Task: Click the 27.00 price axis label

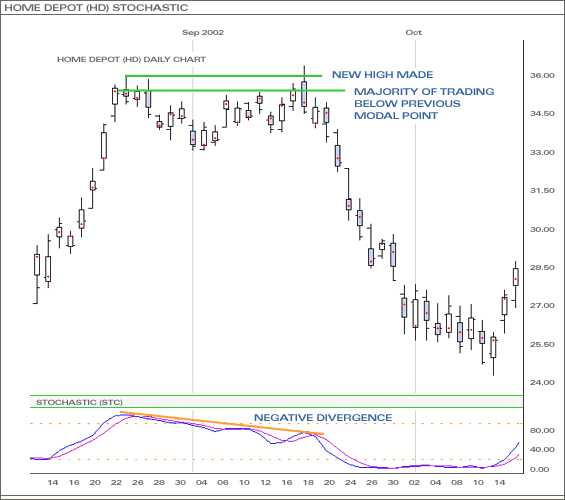Action: 542,305
